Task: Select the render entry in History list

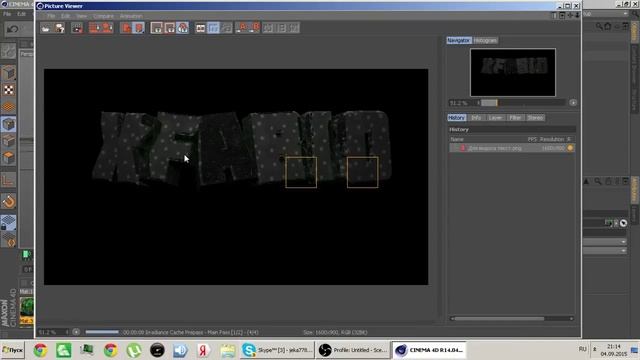Action: point(512,148)
